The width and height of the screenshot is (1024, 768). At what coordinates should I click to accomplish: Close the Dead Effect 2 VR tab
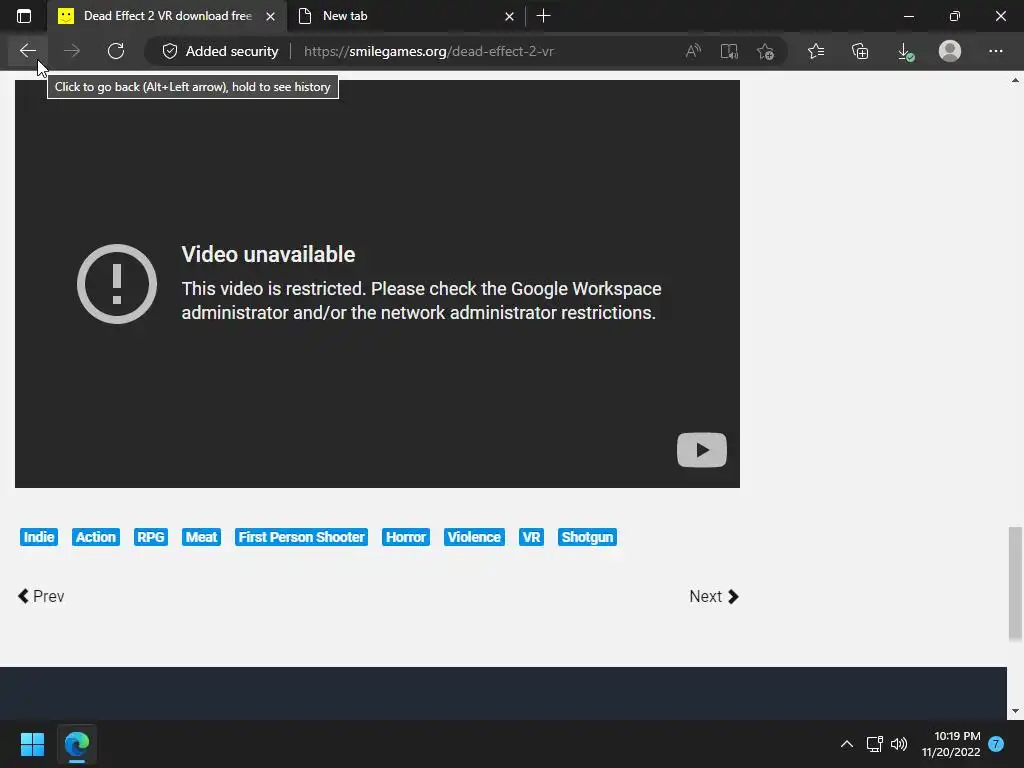pos(270,16)
